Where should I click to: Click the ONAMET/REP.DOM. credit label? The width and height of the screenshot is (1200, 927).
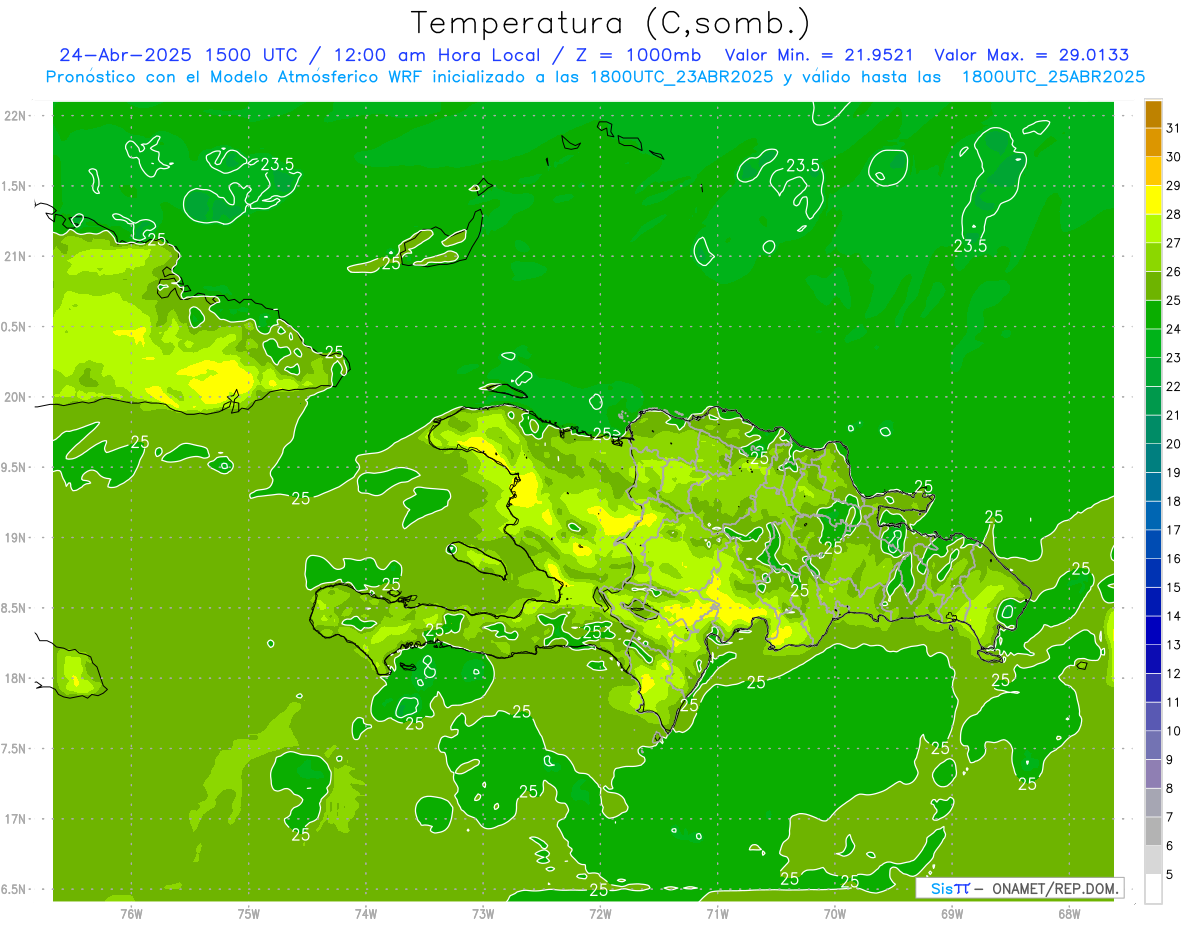1056,888
